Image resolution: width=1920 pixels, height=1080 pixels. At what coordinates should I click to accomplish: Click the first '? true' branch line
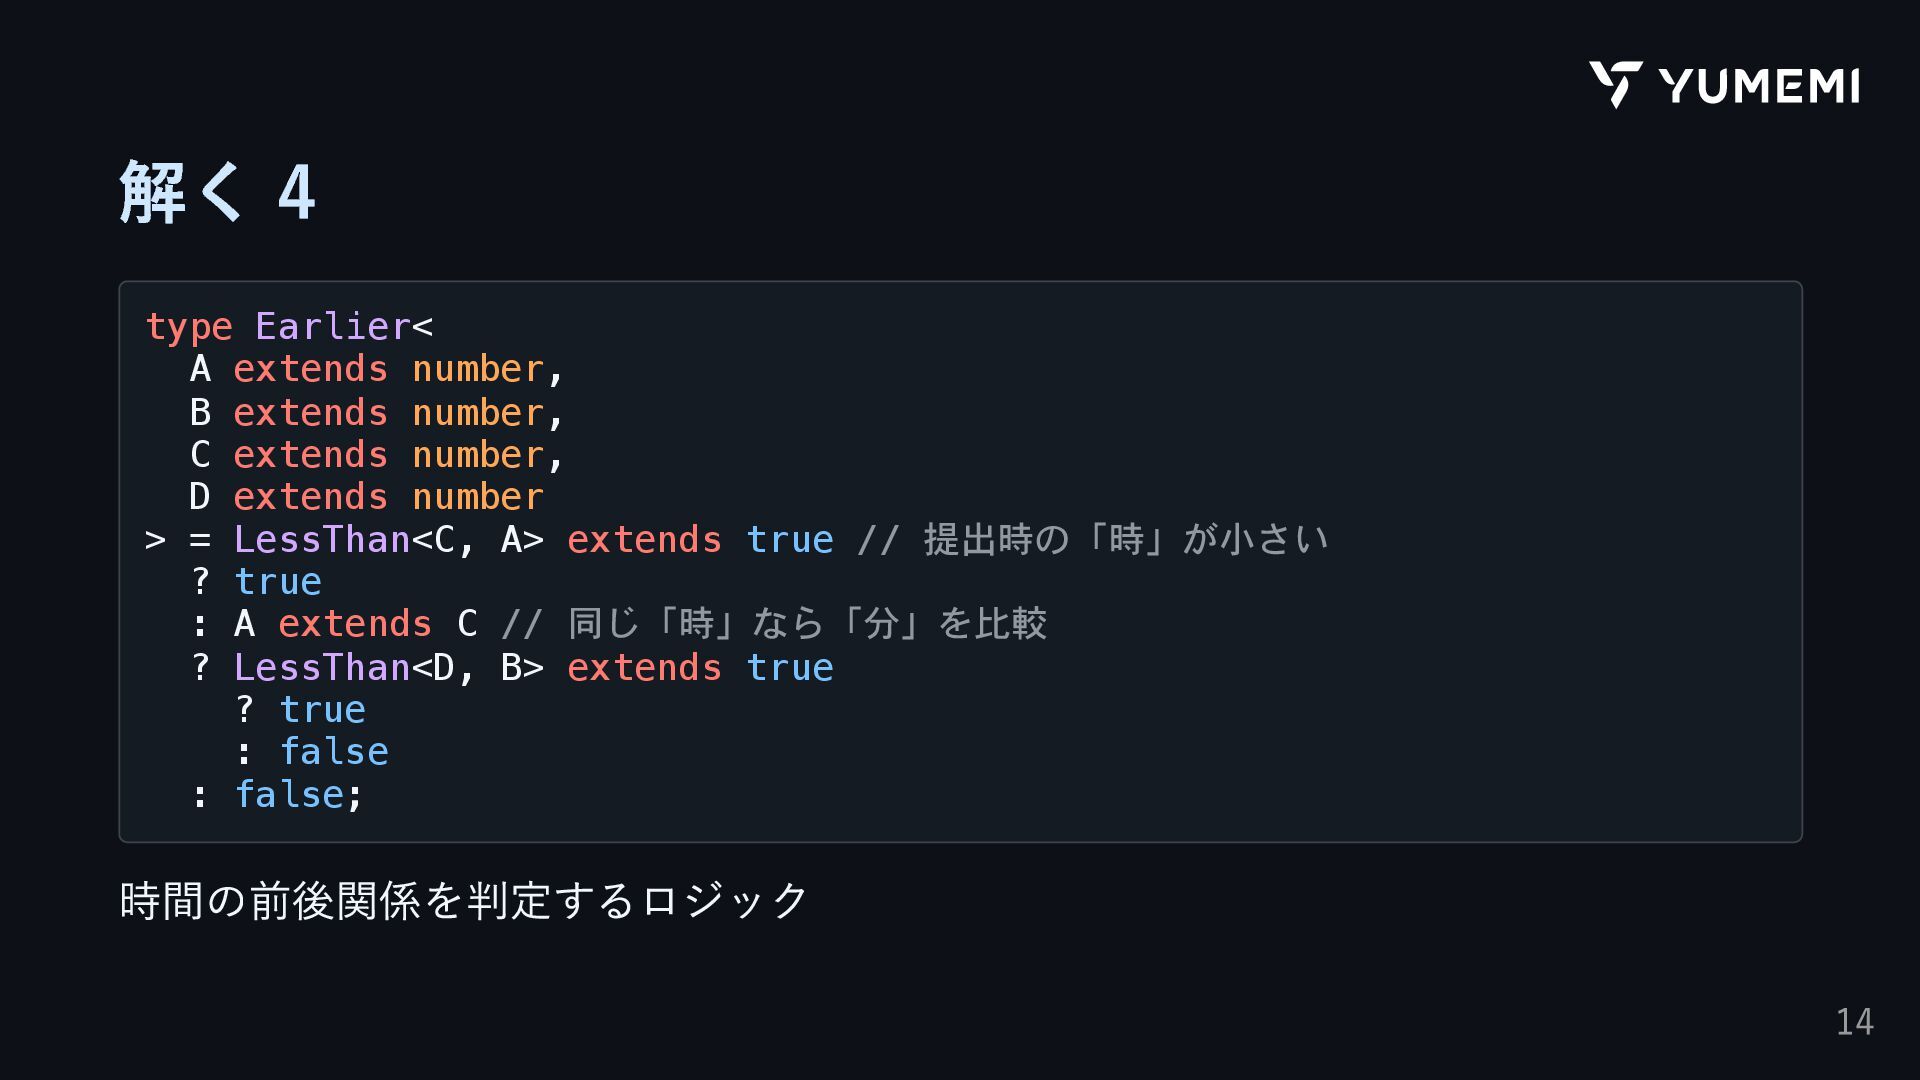pos(256,582)
